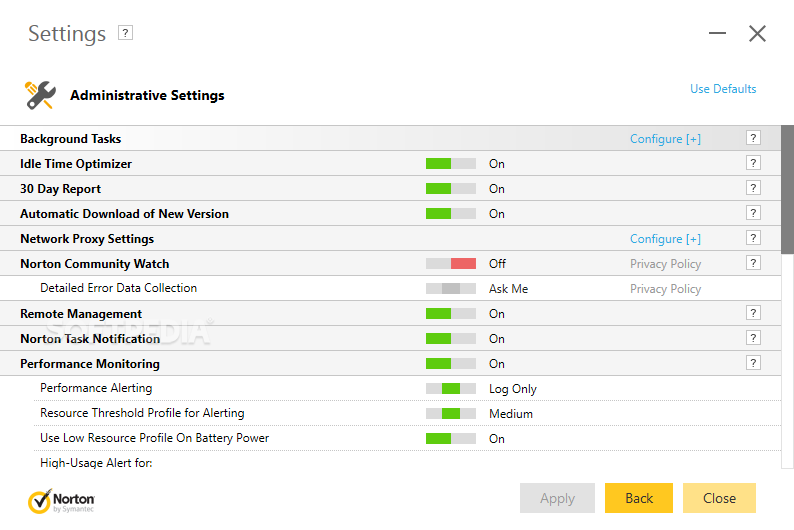This screenshot has height=530, width=794.
Task: Toggle the Idle Time Optimizer switch
Action: (x=451, y=164)
